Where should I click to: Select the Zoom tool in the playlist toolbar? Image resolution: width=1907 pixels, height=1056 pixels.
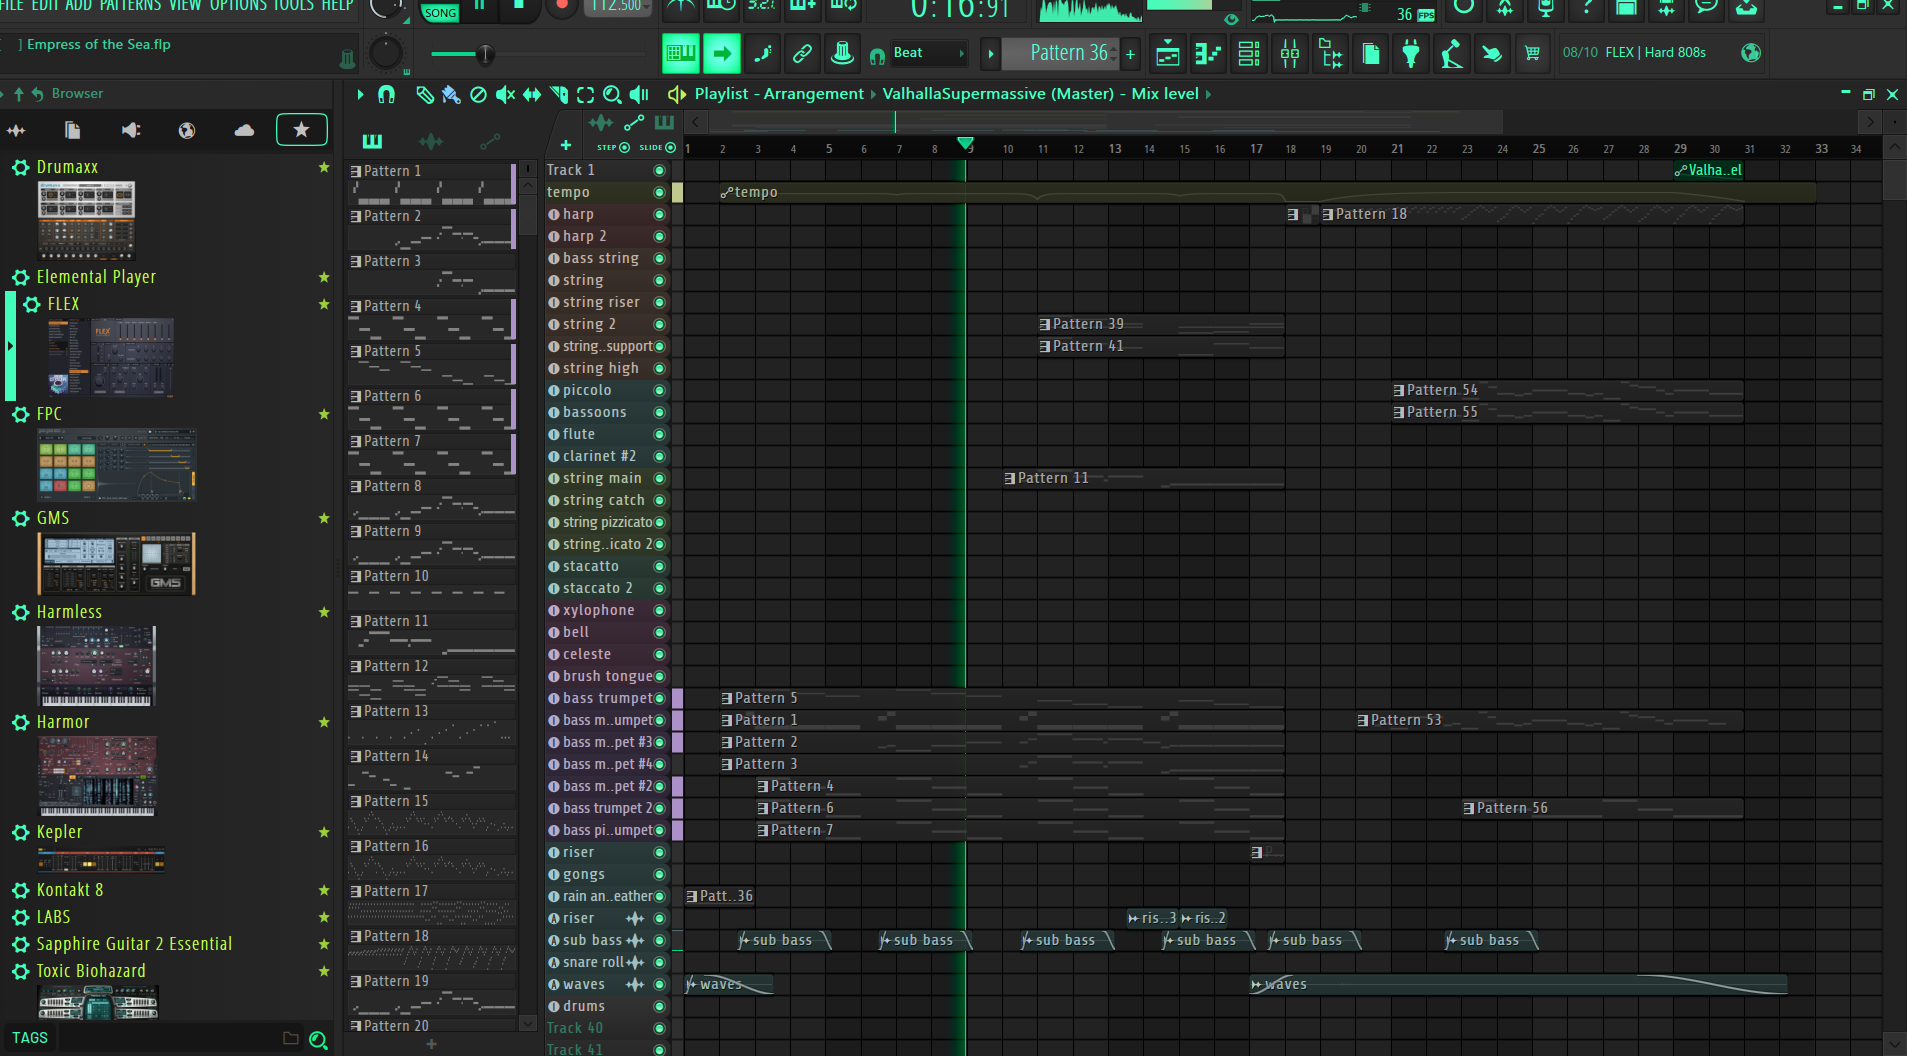[x=613, y=95]
